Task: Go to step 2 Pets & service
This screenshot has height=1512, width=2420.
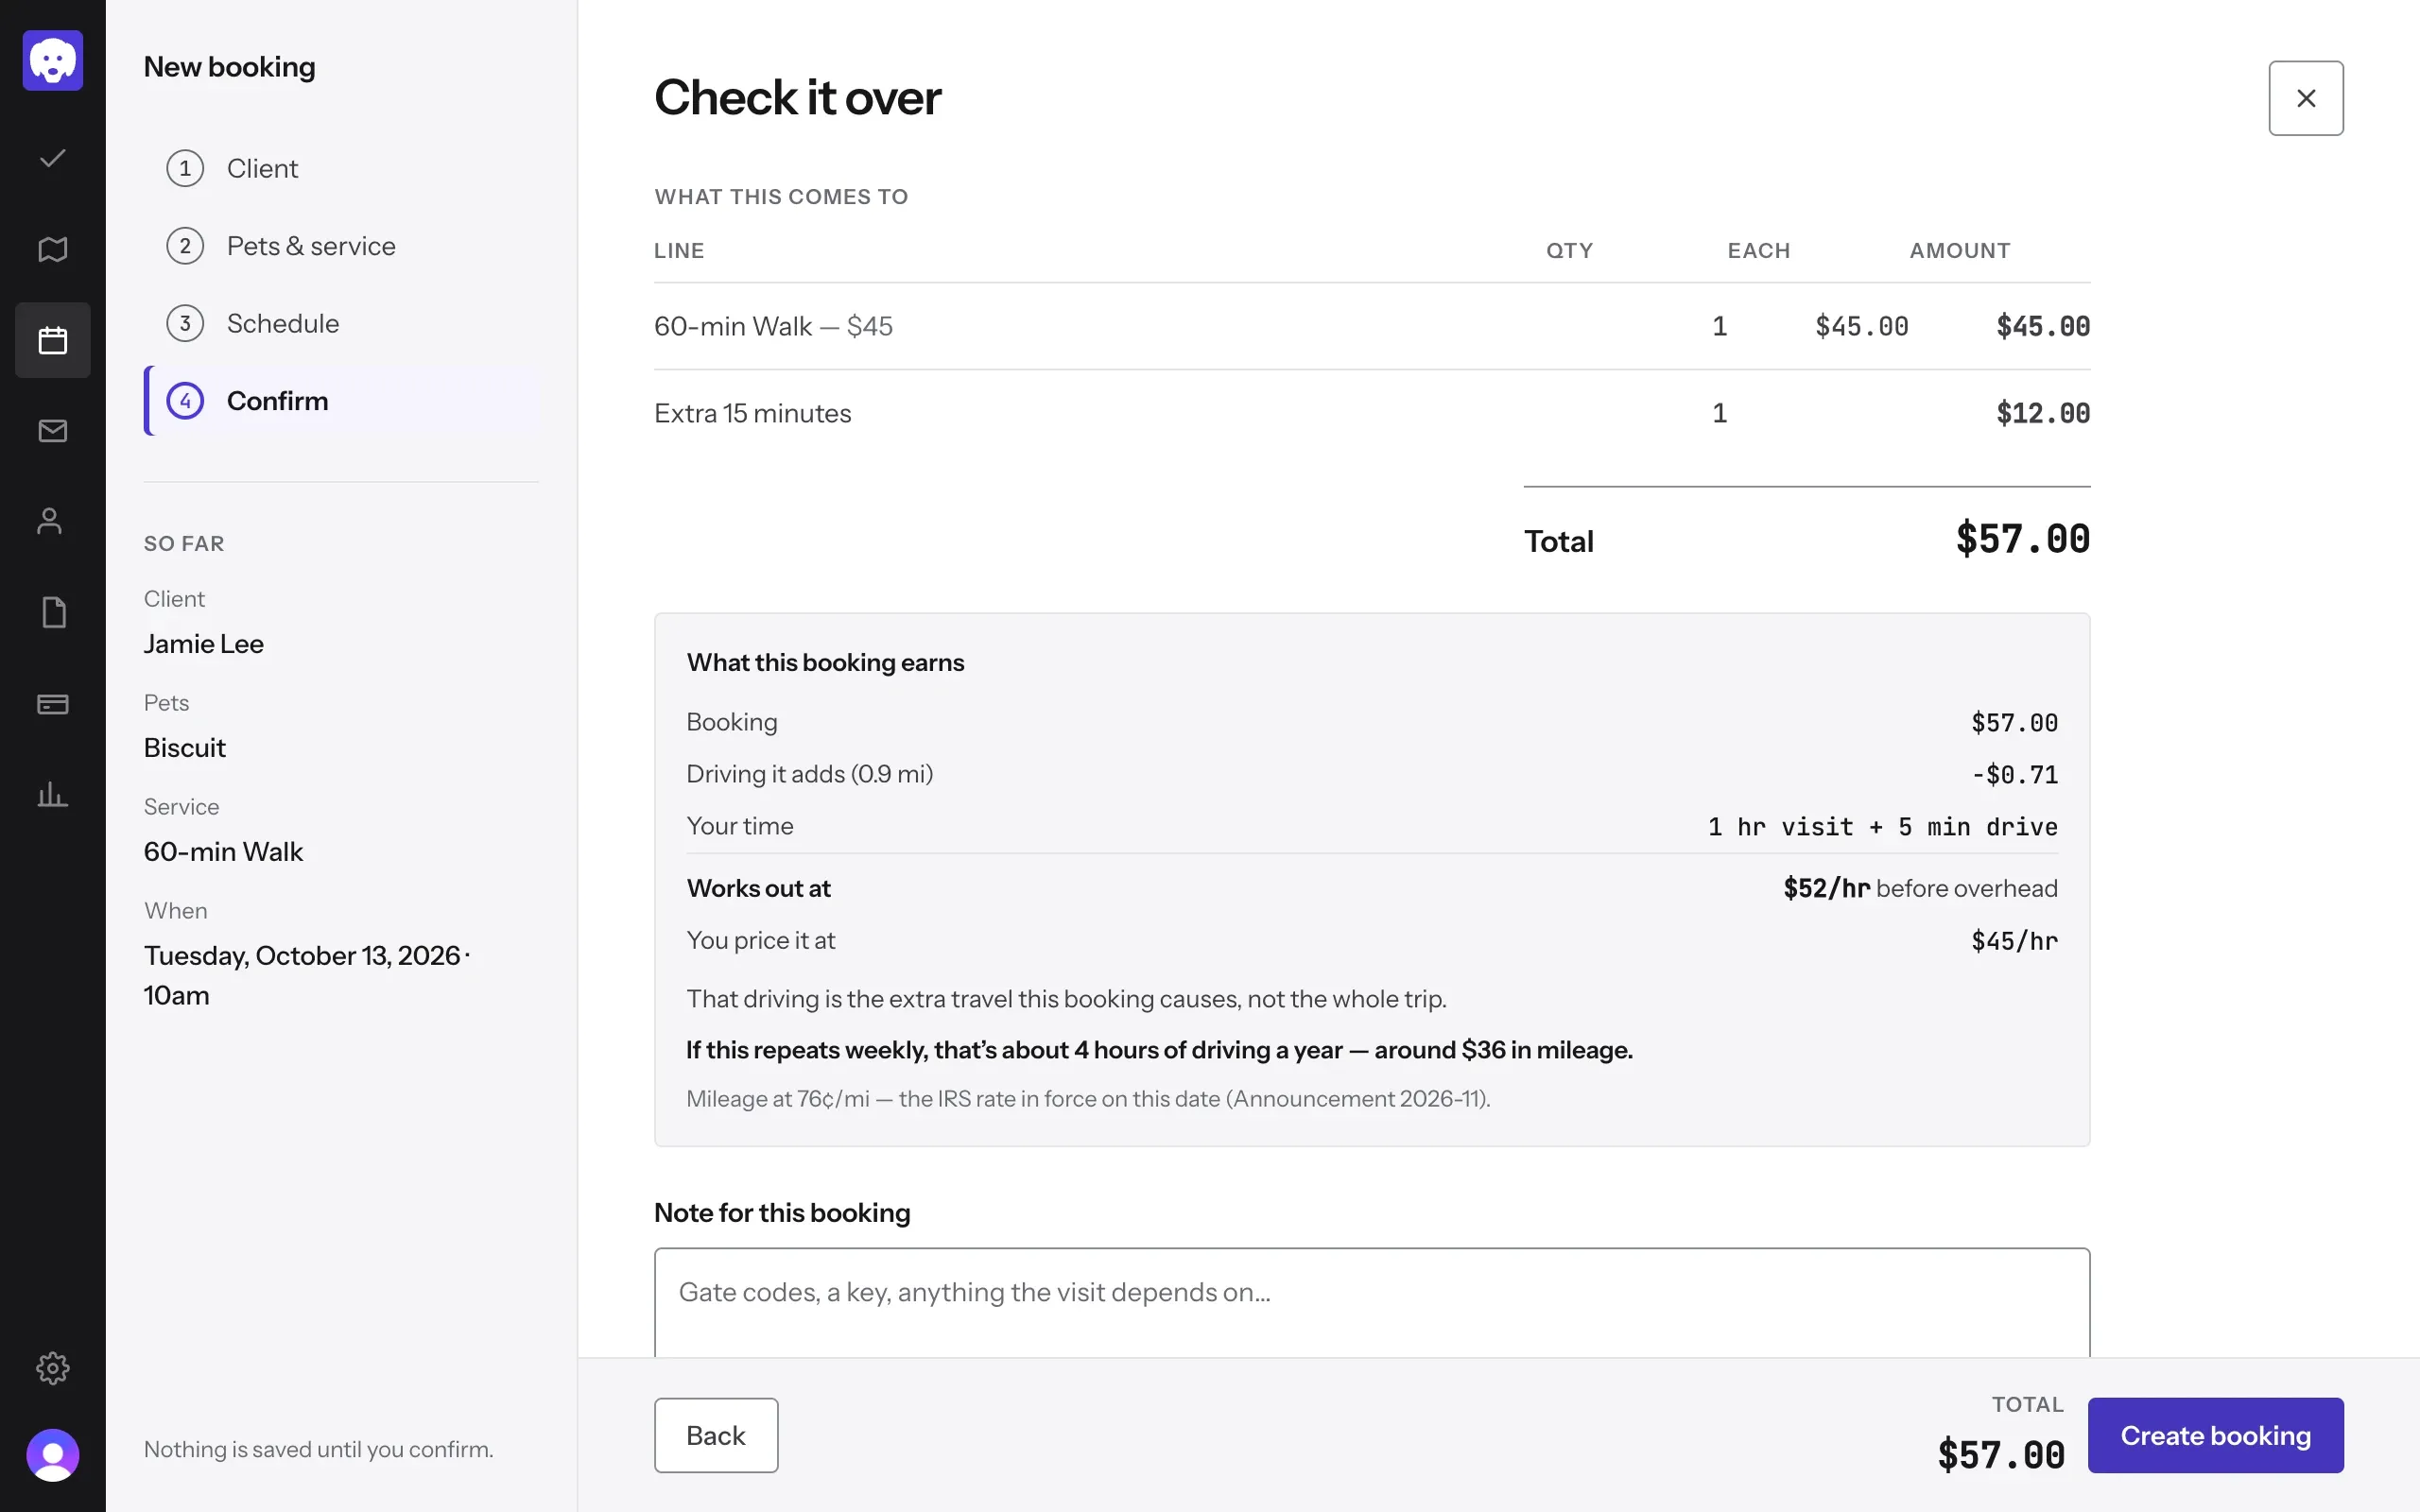Action: pos(342,246)
